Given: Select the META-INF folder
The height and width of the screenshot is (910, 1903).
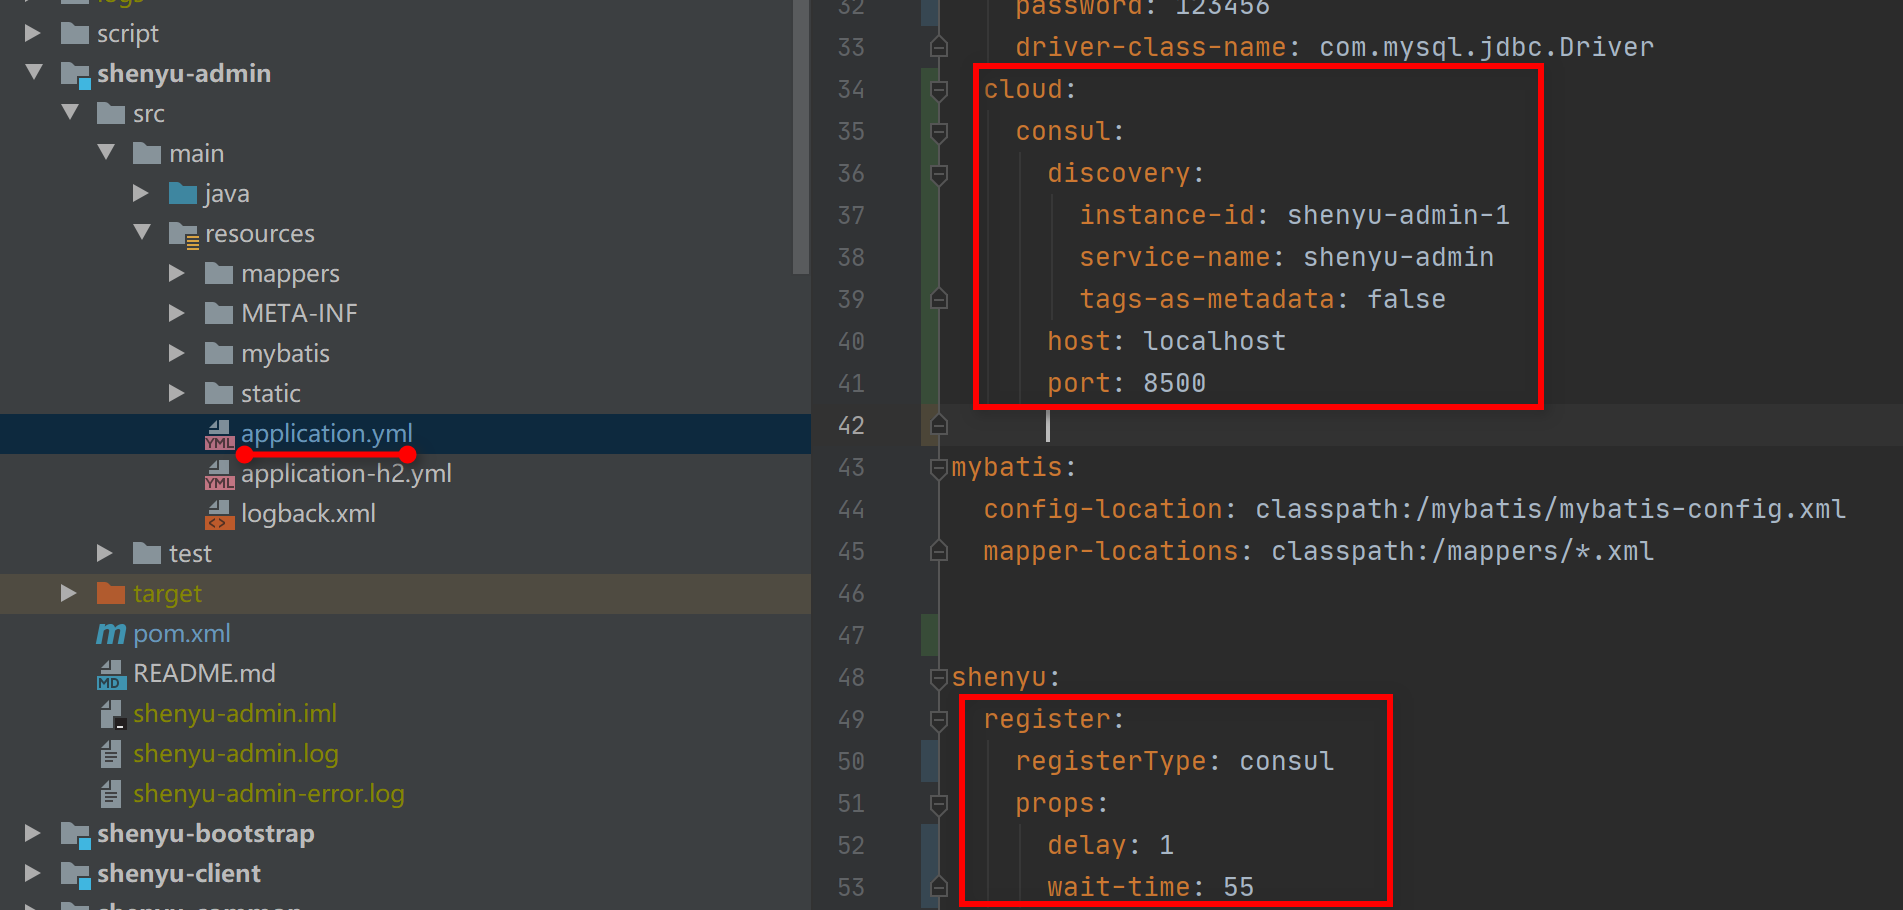Looking at the screenshot, I should pyautogui.click(x=298, y=314).
